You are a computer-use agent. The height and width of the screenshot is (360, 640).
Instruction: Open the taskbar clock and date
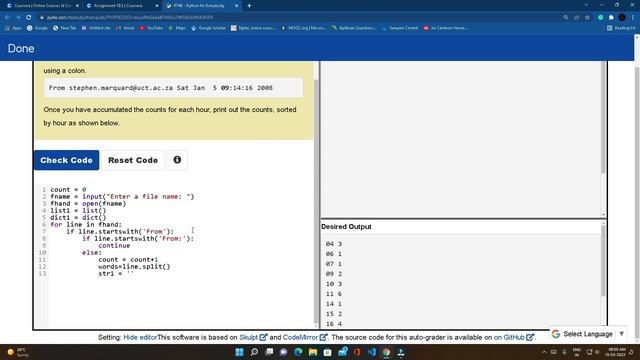coord(616,352)
